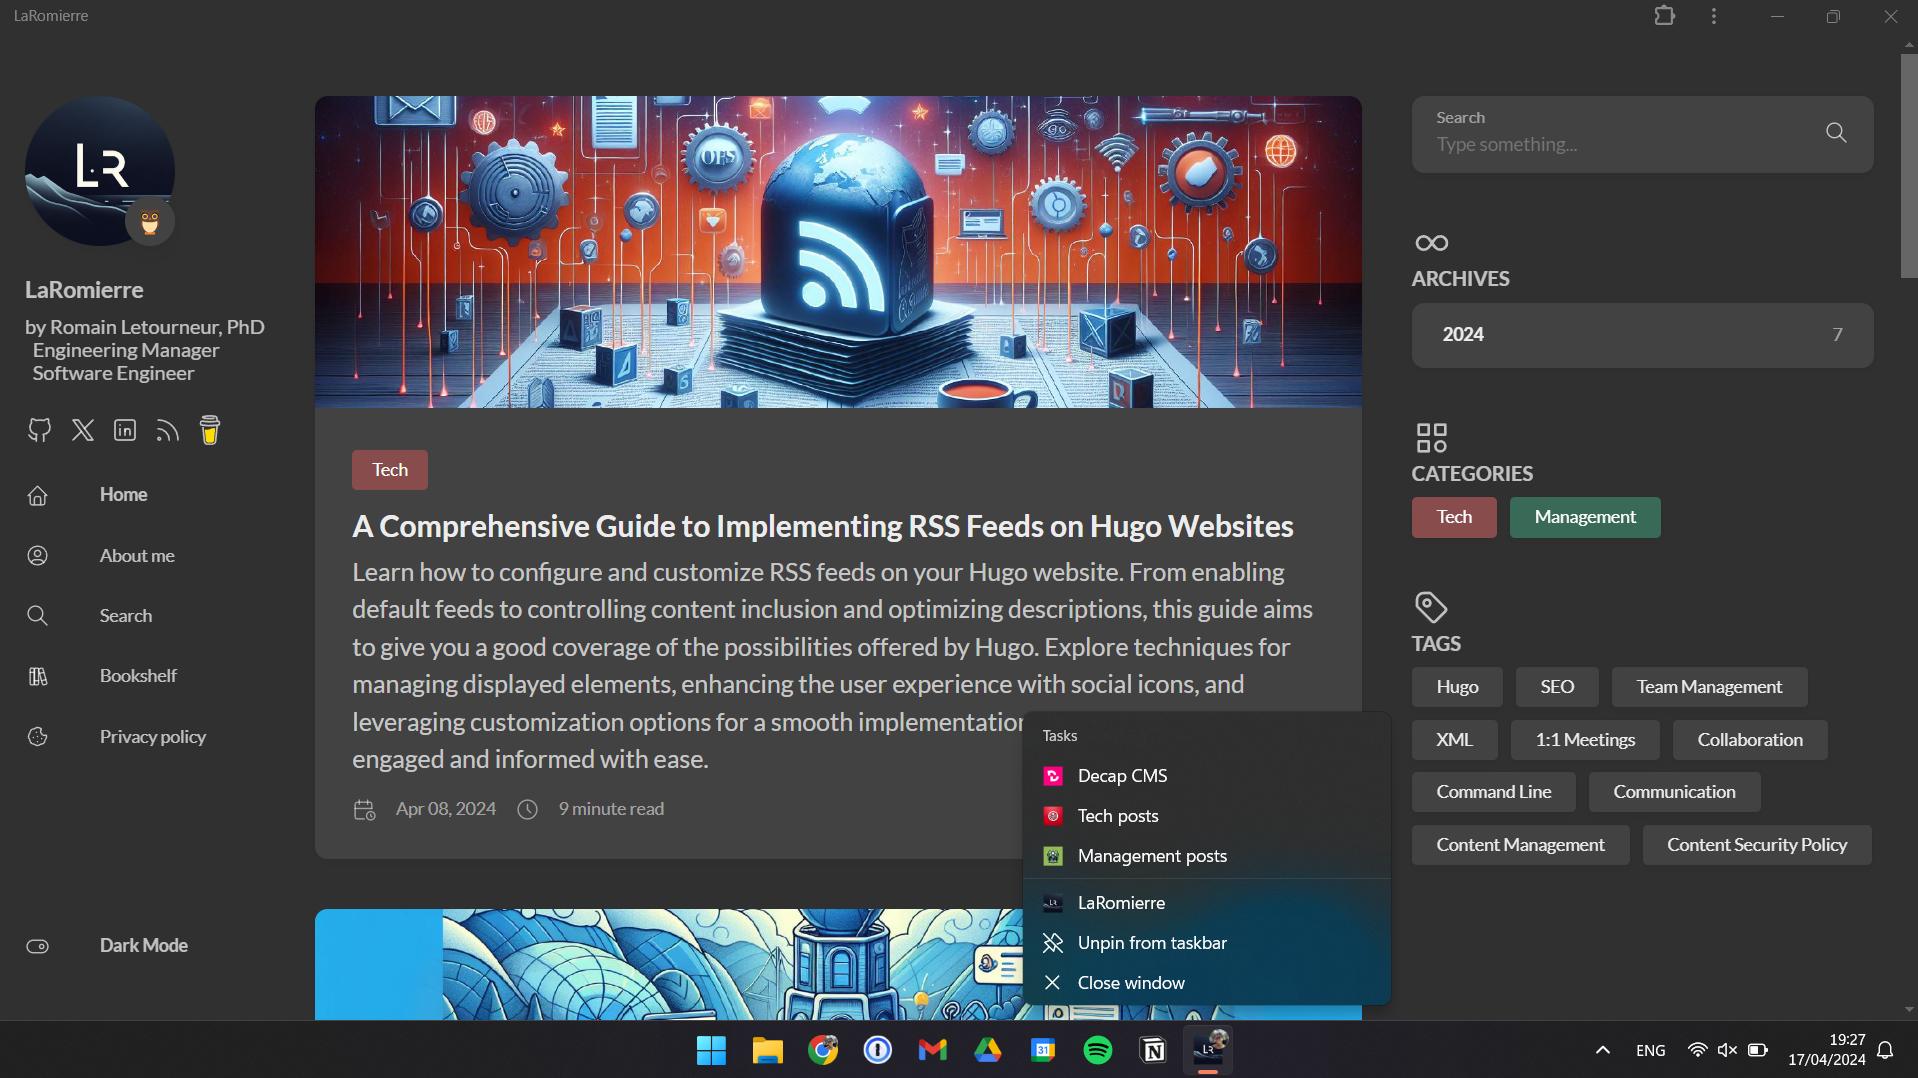Open Google Calendar from taskbar
The width and height of the screenshot is (1918, 1078).
[1043, 1050]
